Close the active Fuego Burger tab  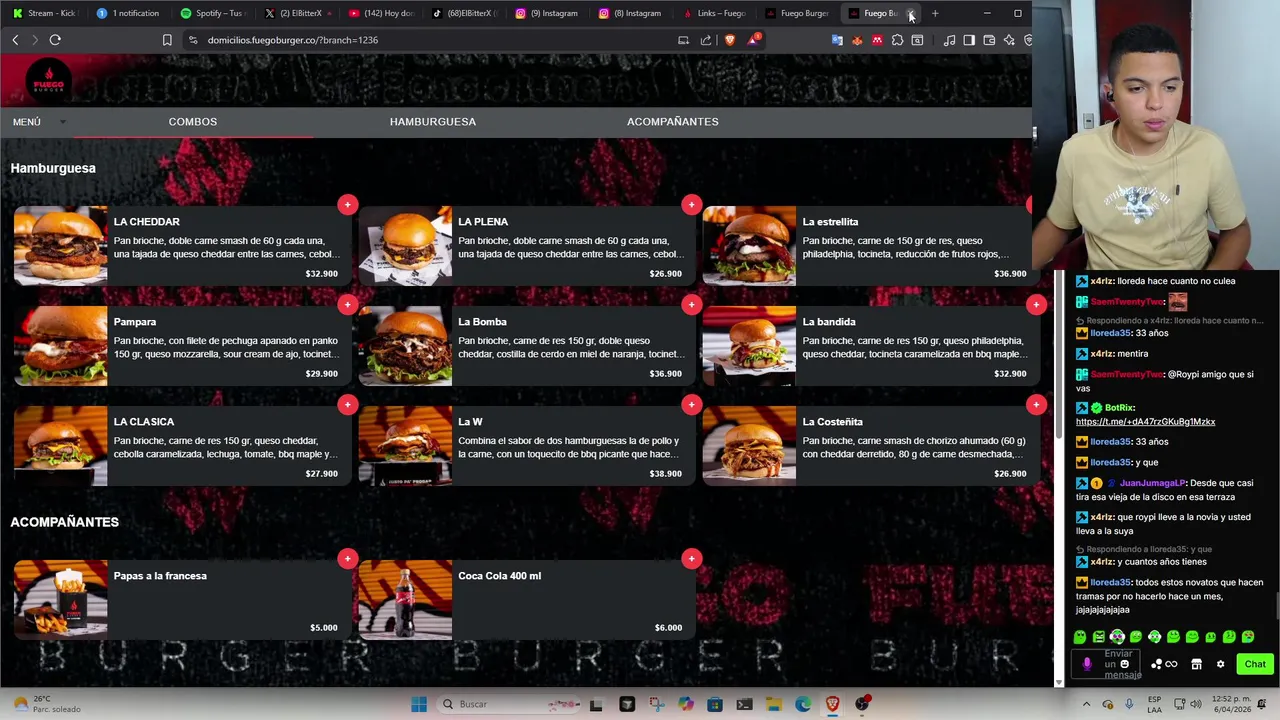tap(910, 13)
